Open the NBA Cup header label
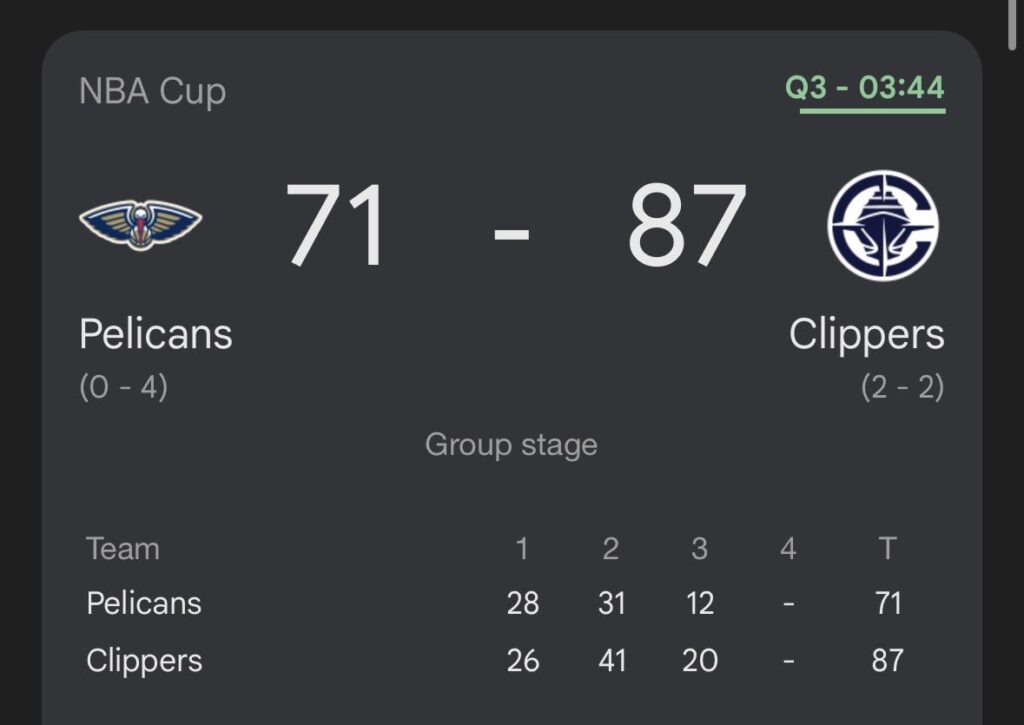 click(152, 92)
